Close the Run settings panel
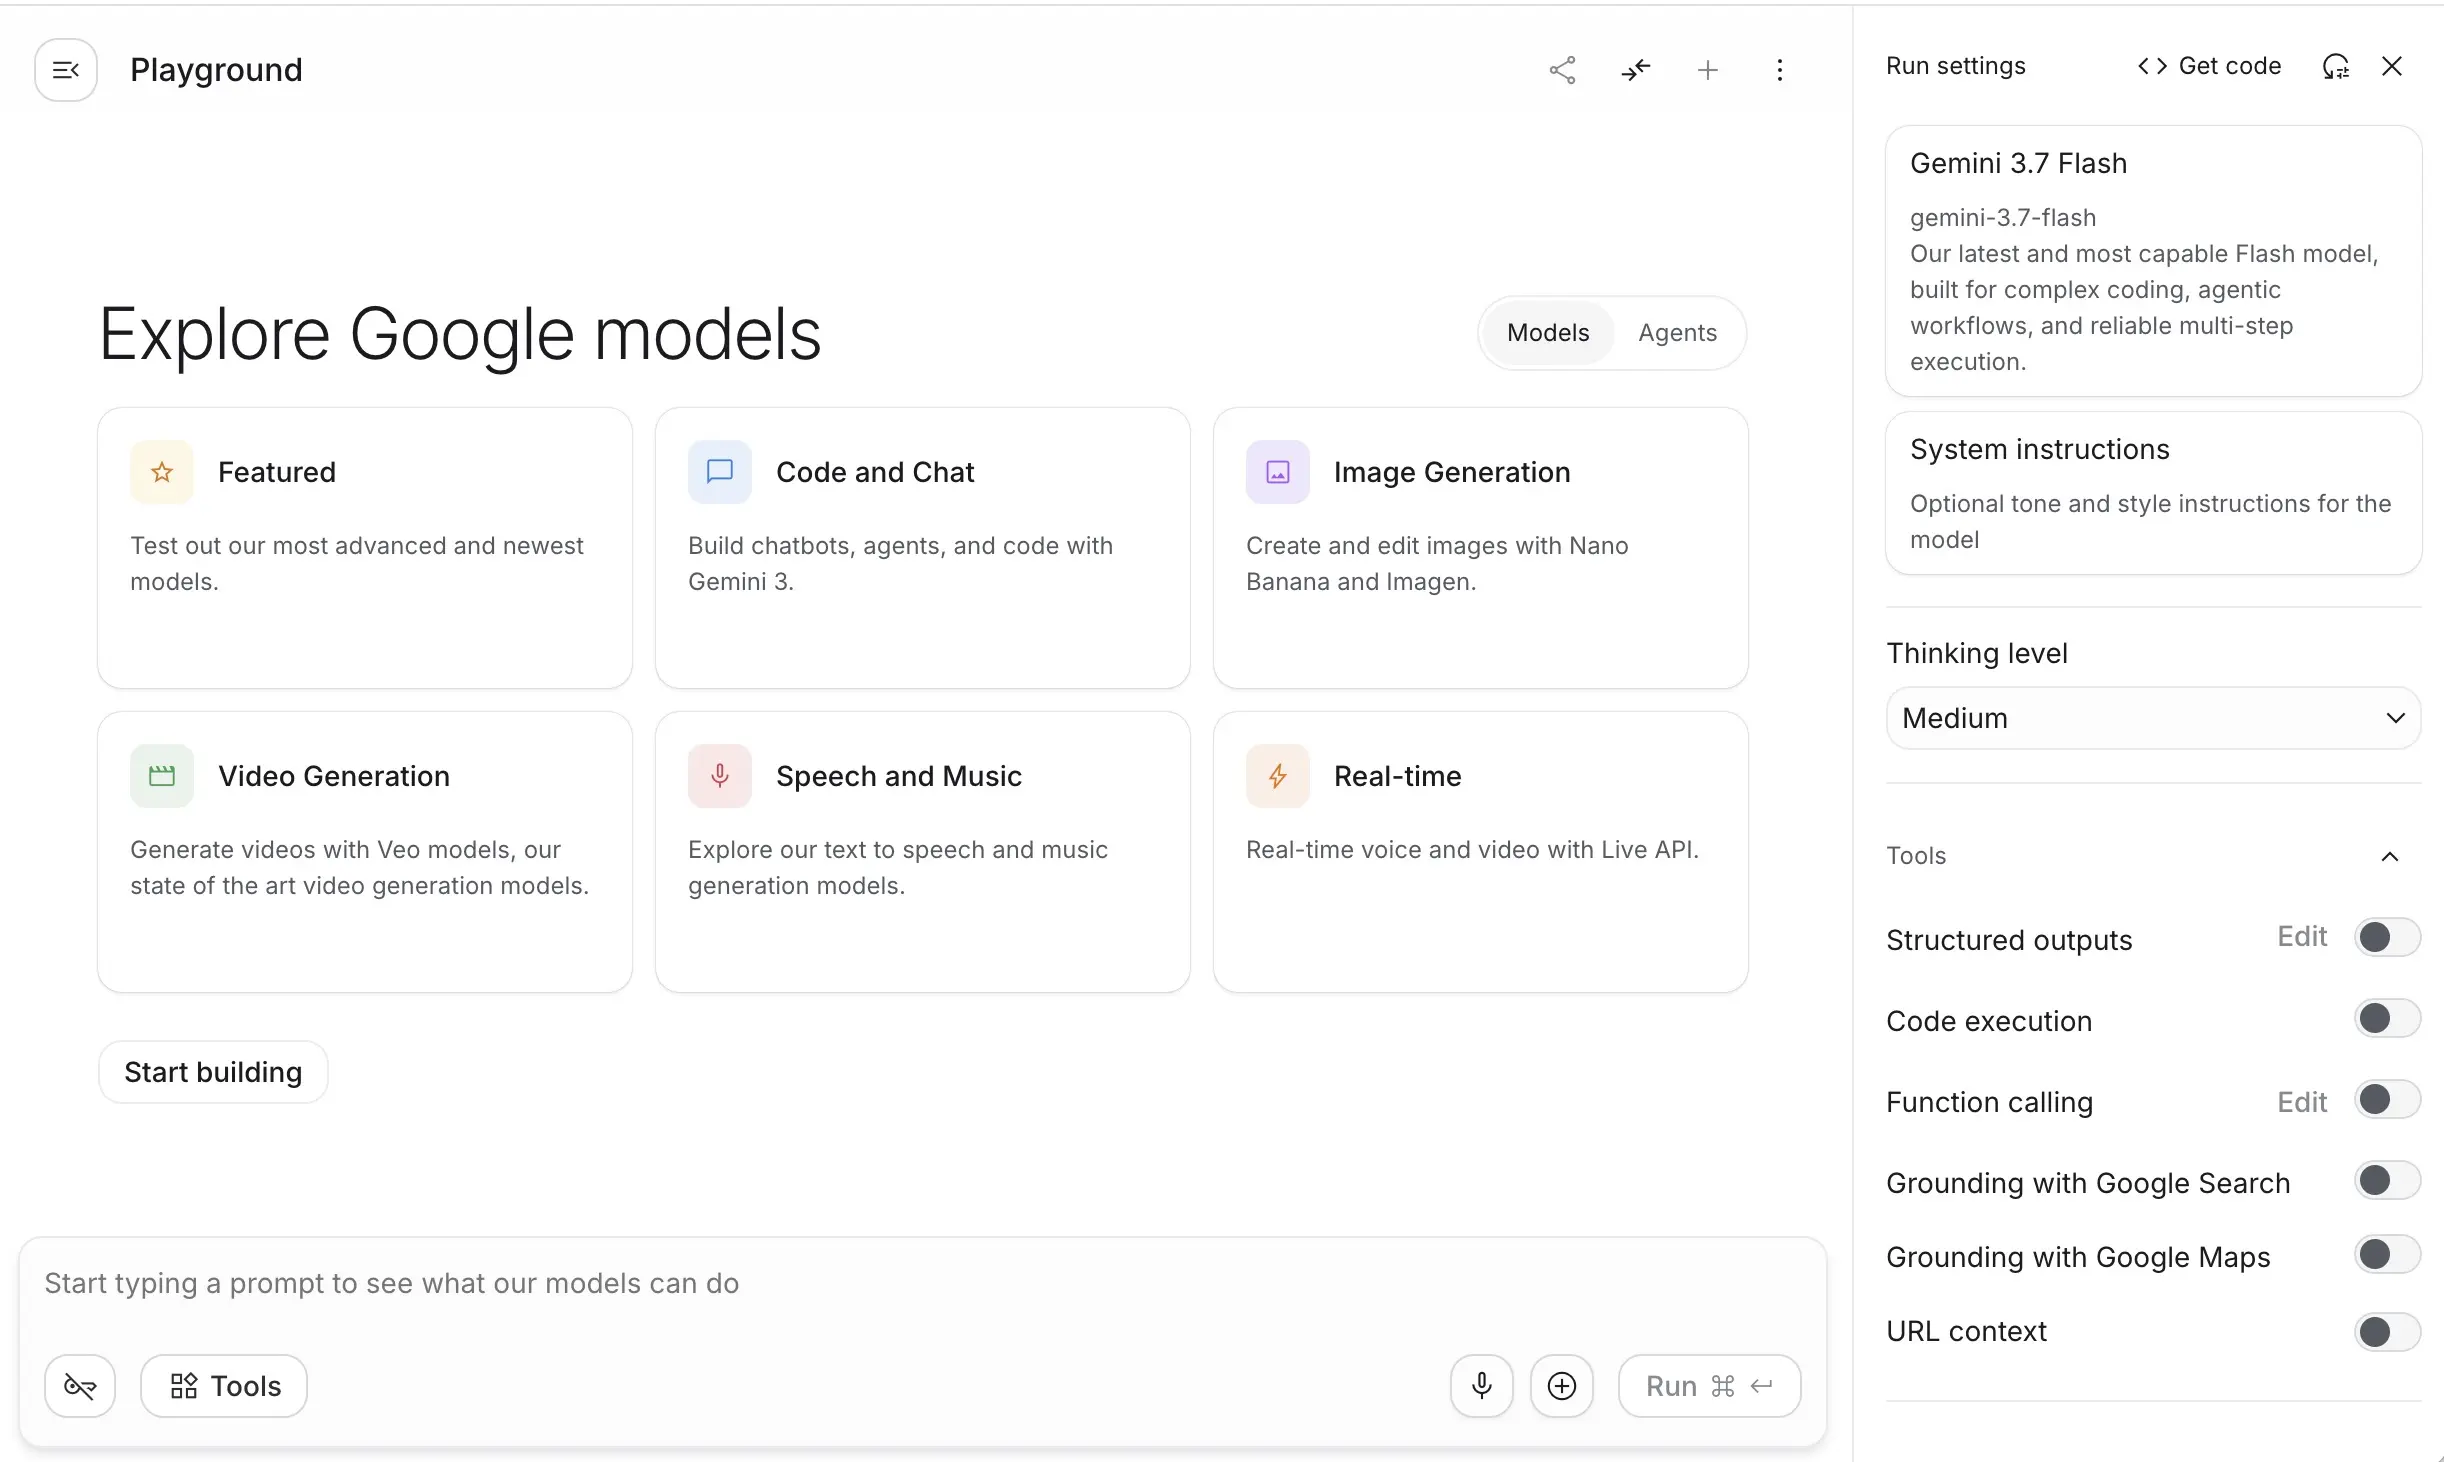The image size is (2444, 1462). tap(2392, 66)
